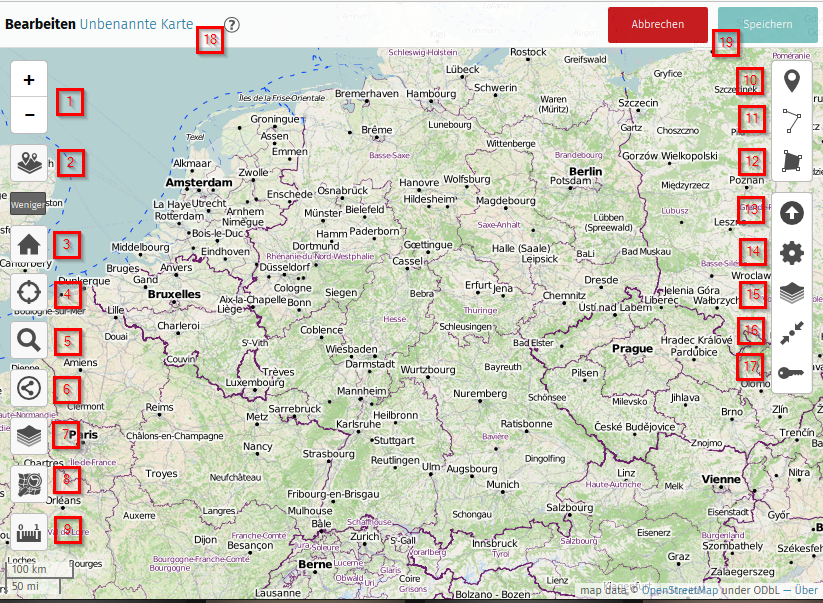Select the draw polyline tool

(792, 121)
